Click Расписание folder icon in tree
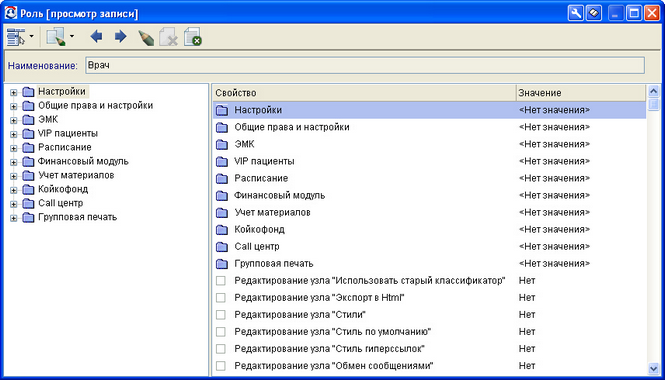Image resolution: width=665 pixels, height=380 pixels. [28, 148]
